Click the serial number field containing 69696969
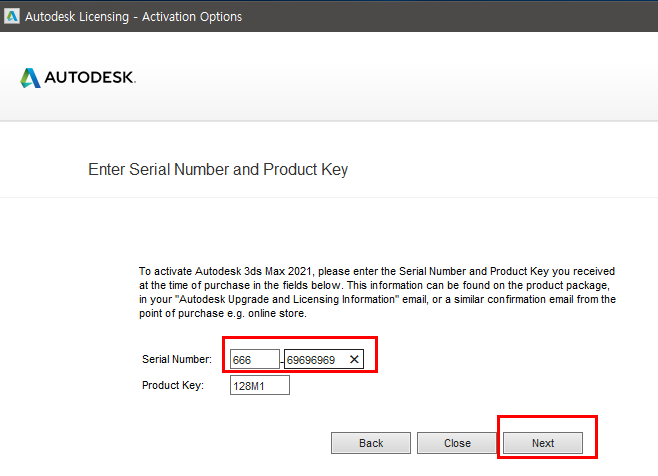The image size is (658, 476). (315, 359)
